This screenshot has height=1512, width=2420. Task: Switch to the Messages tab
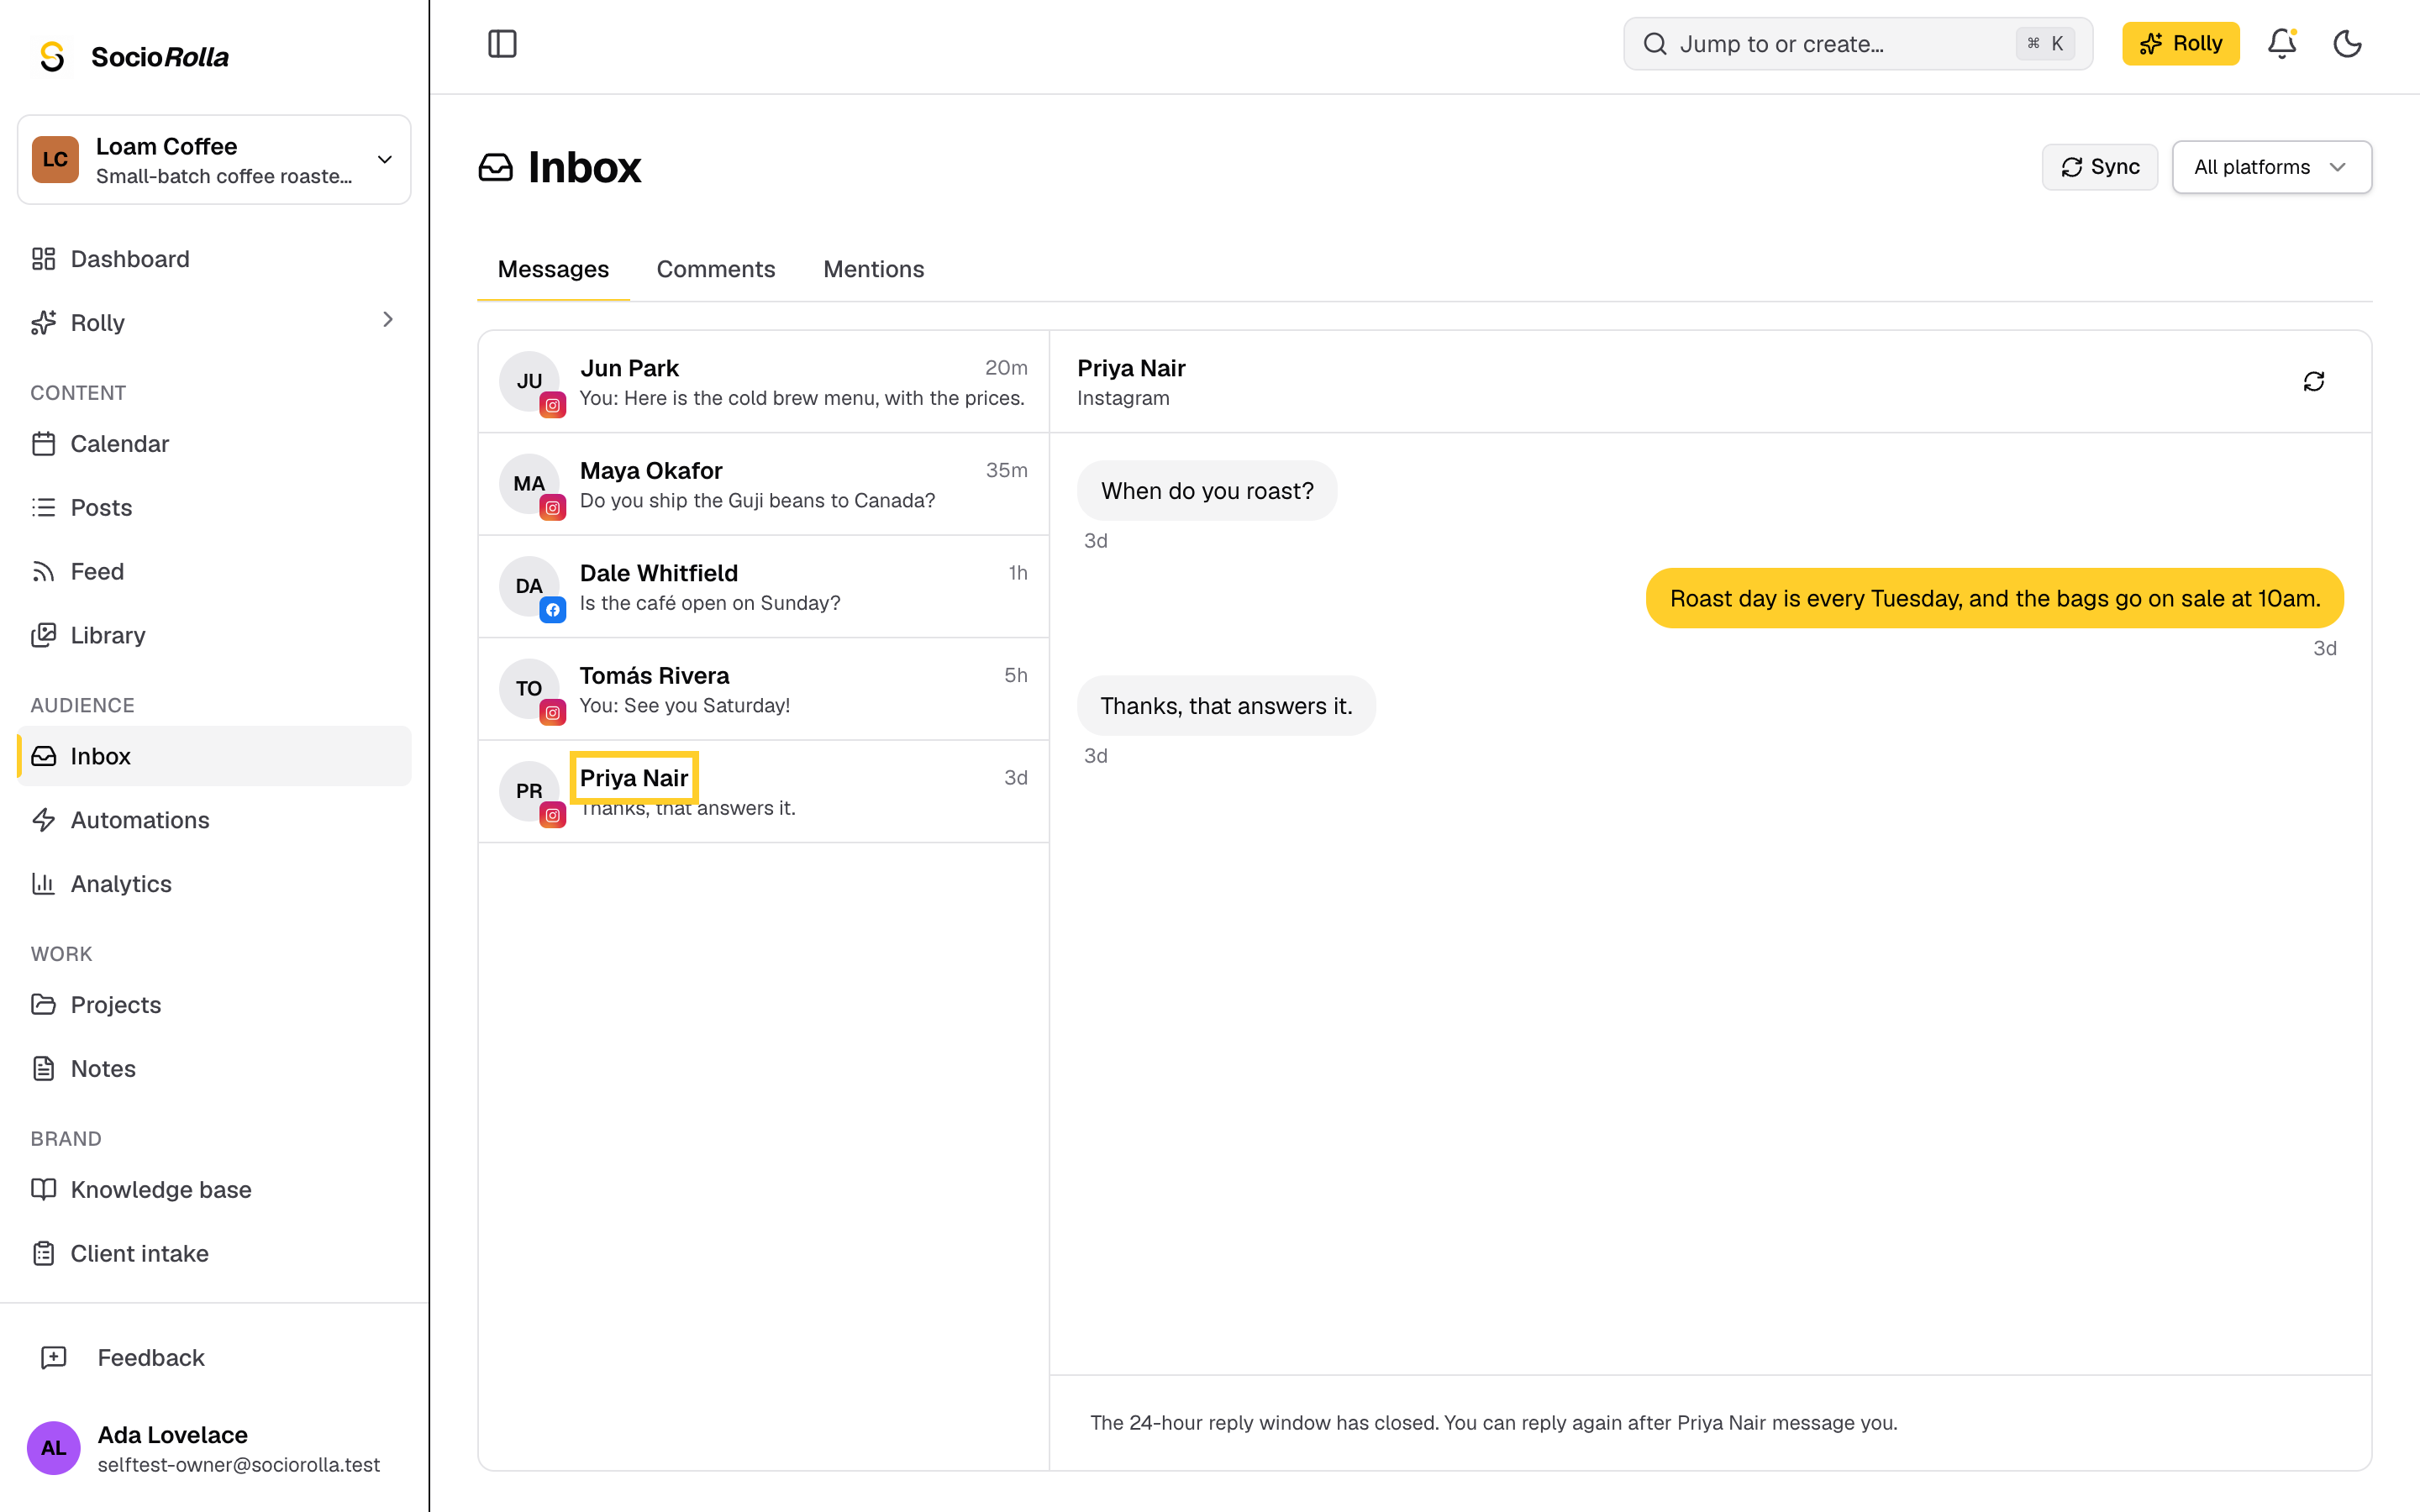click(553, 269)
